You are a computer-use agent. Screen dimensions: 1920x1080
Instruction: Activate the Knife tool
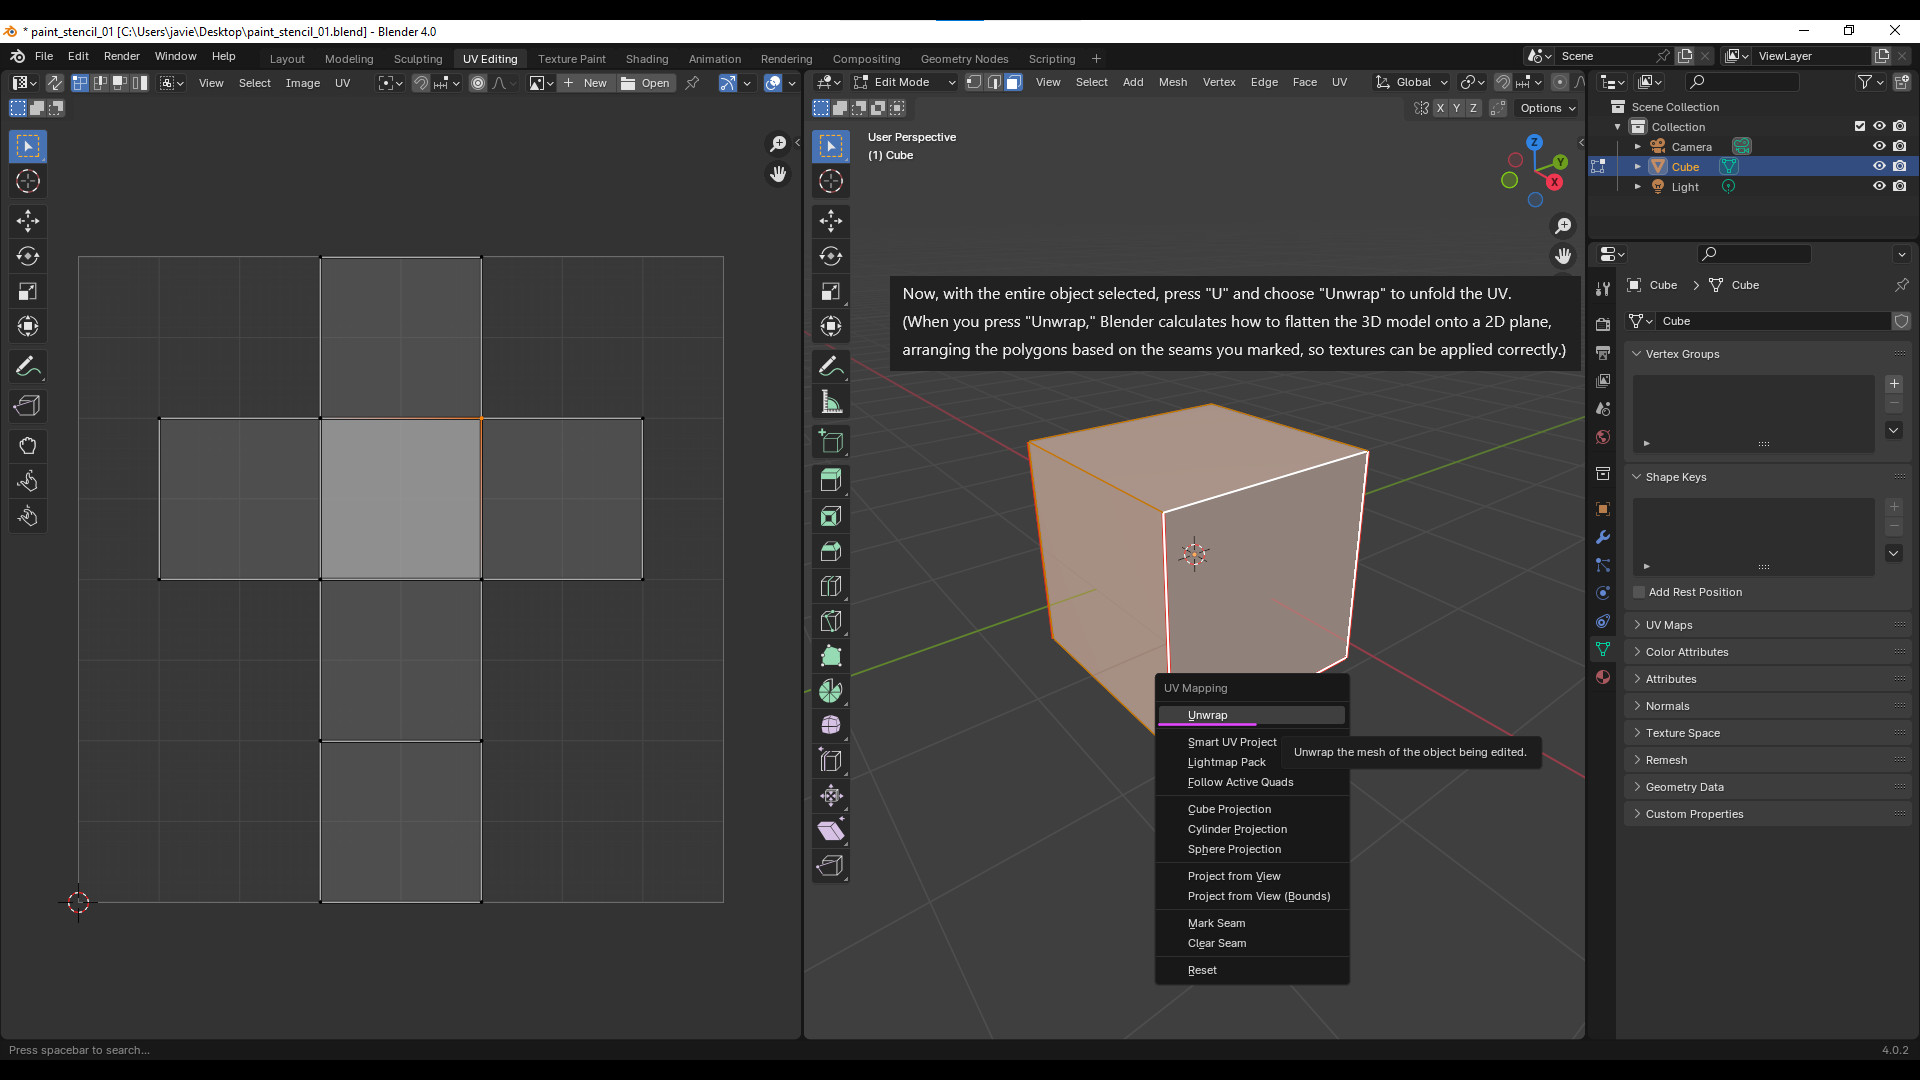click(831, 621)
